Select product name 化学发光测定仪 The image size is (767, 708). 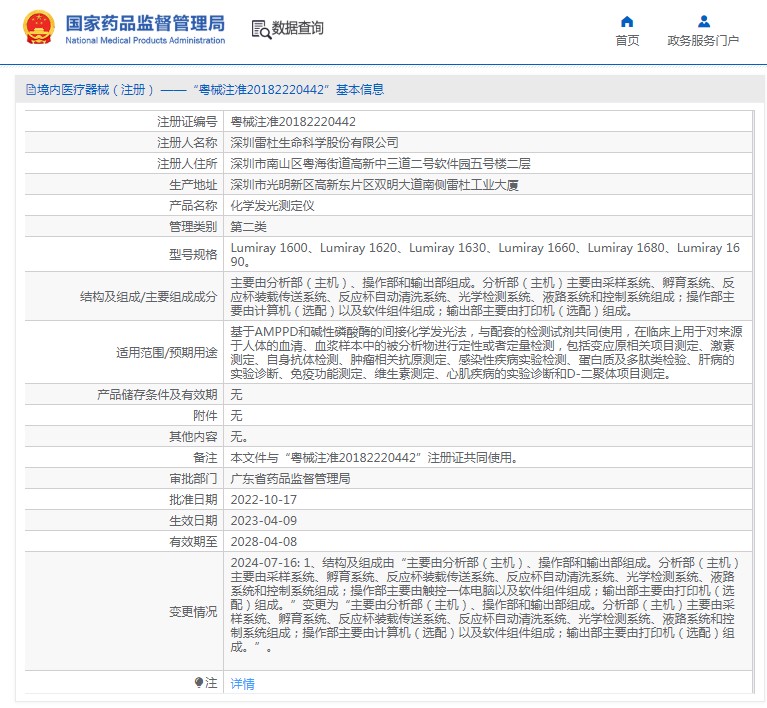[x=272, y=206]
